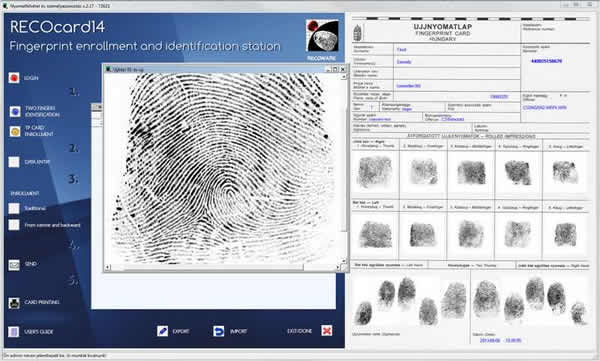Select the TP Card Enrollment icon
The width and height of the screenshot is (600, 361).
(x=15, y=131)
